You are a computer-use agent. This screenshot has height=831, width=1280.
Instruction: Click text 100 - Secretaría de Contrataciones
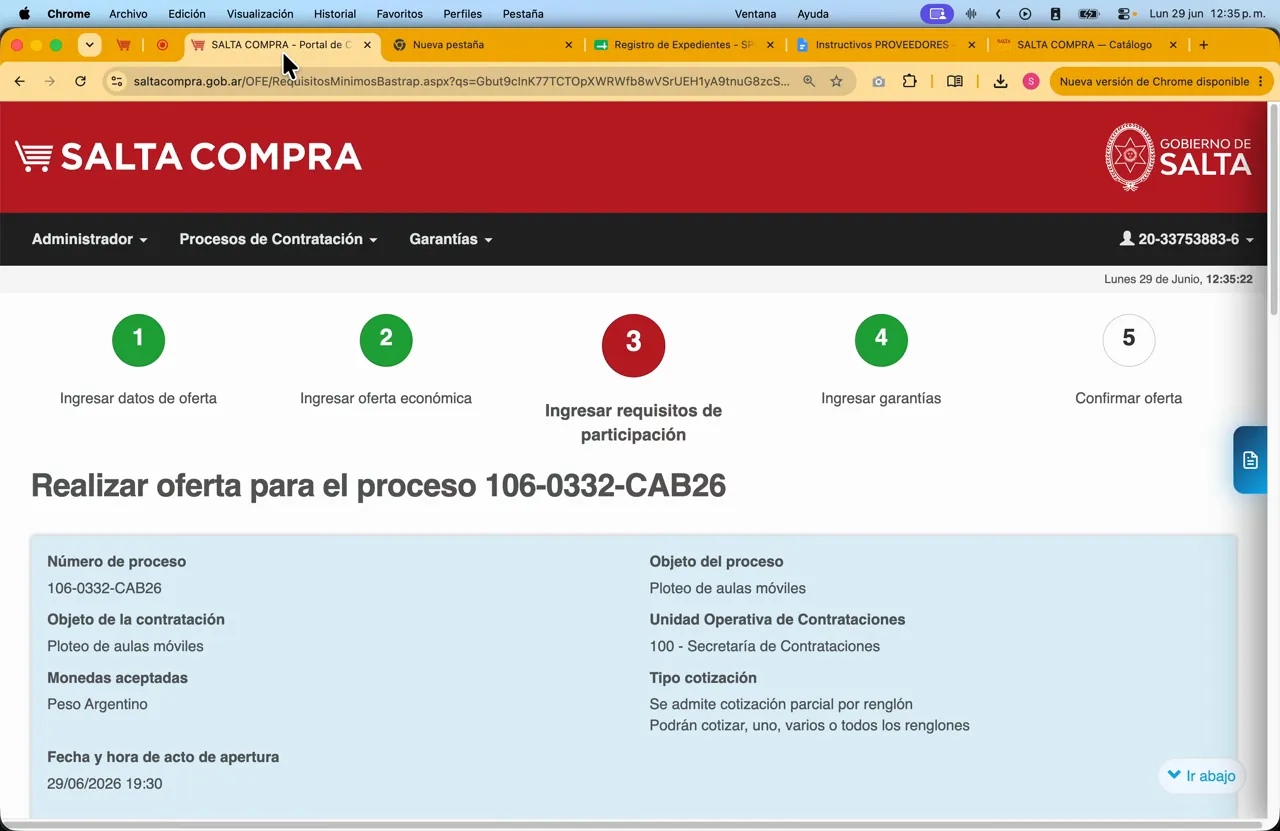tap(765, 646)
